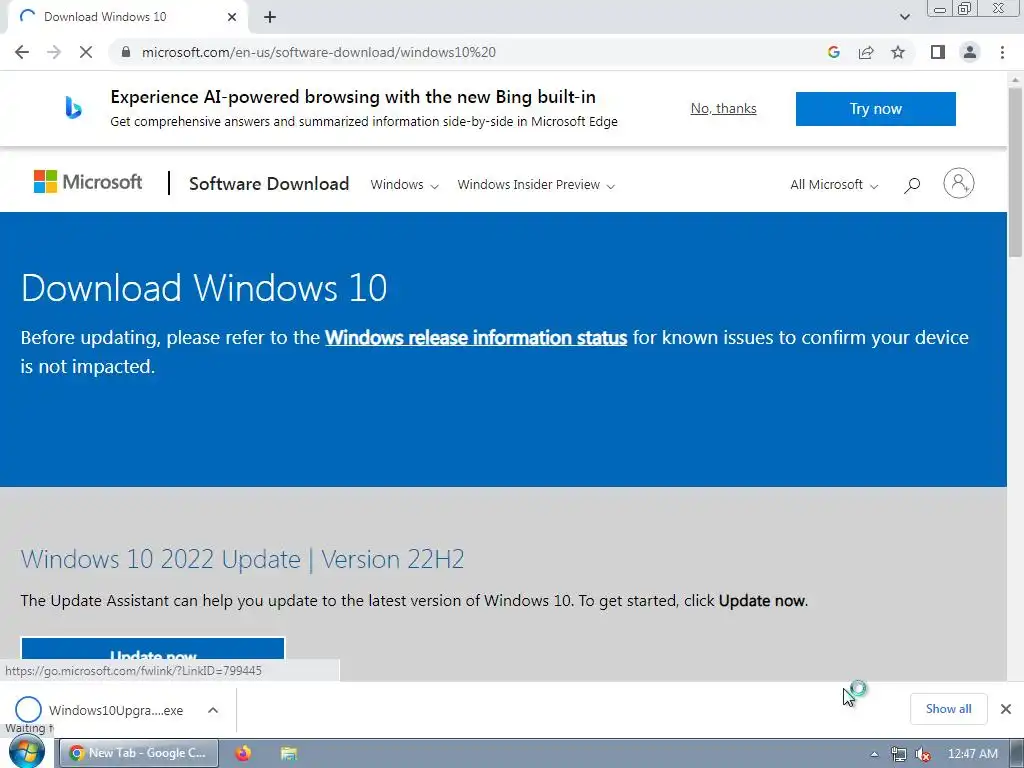Open File Explorer from taskbar
The image size is (1024, 768).
coord(289,753)
